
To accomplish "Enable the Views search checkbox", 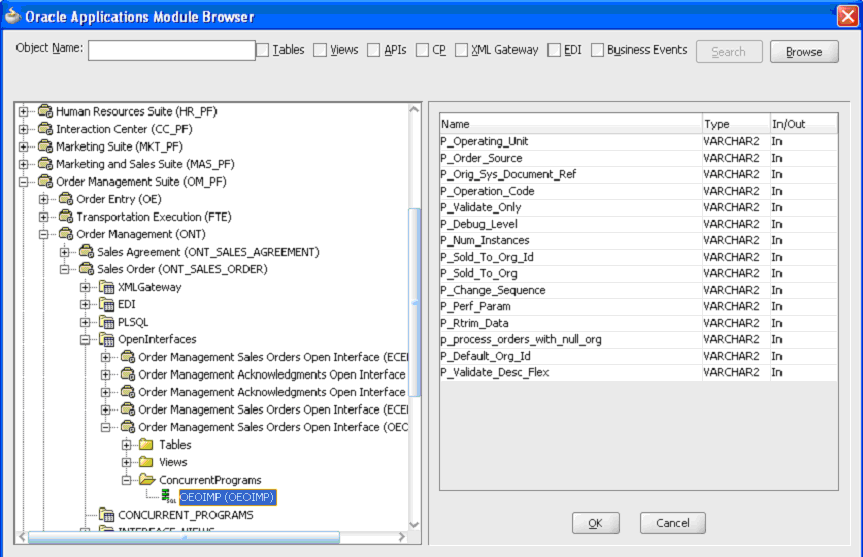I will 320,50.
